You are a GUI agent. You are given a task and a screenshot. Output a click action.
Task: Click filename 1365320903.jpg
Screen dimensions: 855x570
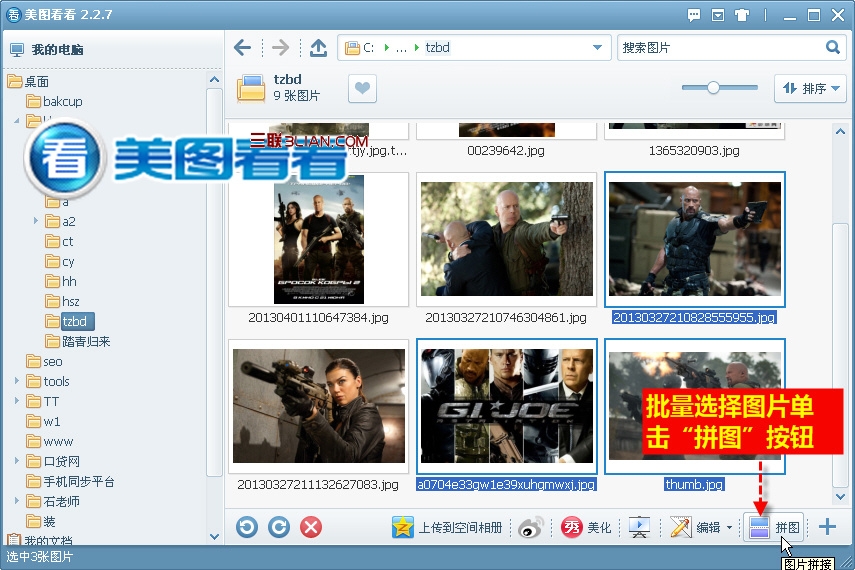694,151
